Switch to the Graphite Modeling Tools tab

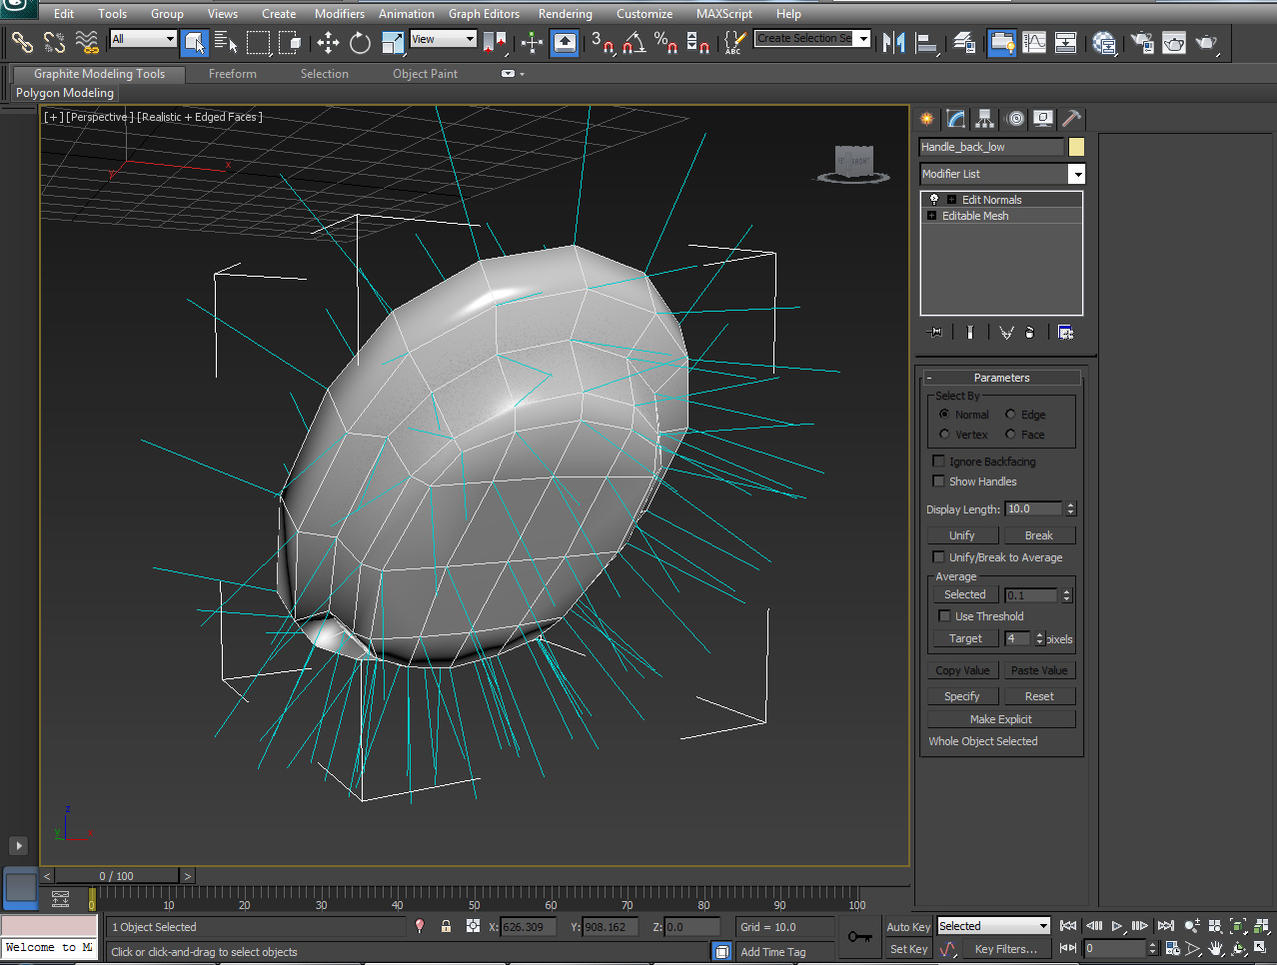[x=97, y=73]
